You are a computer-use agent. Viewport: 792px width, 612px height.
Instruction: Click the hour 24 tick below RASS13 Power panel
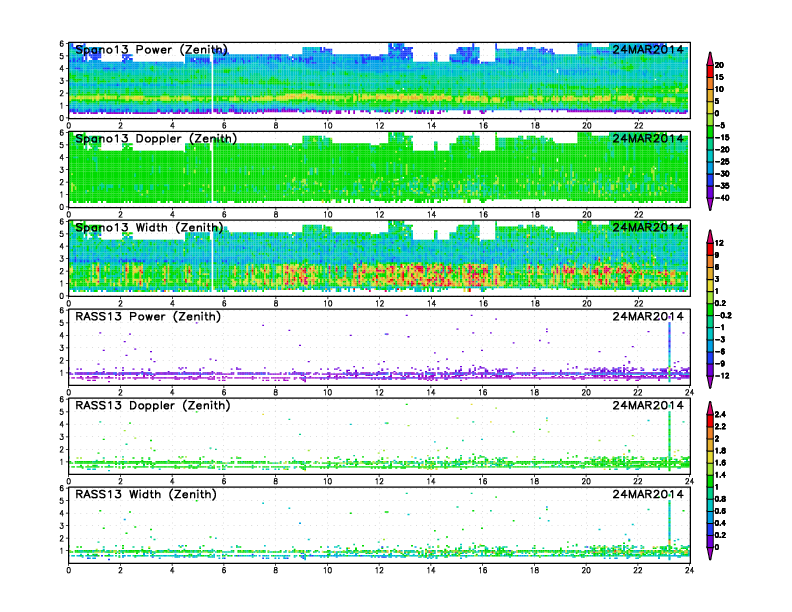[689, 392]
